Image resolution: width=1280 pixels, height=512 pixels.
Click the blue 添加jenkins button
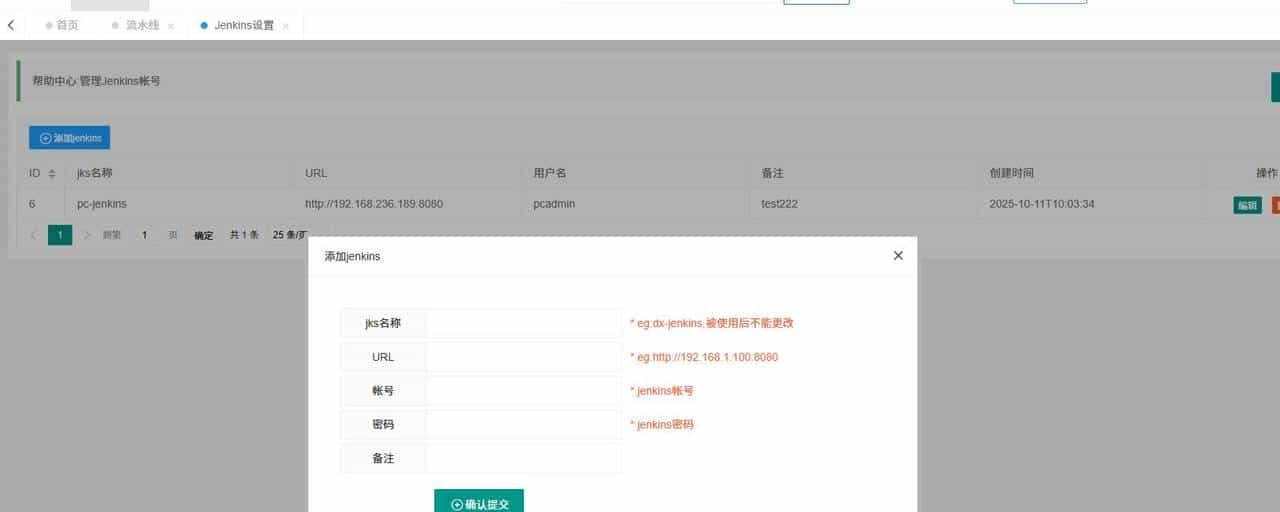(69, 138)
